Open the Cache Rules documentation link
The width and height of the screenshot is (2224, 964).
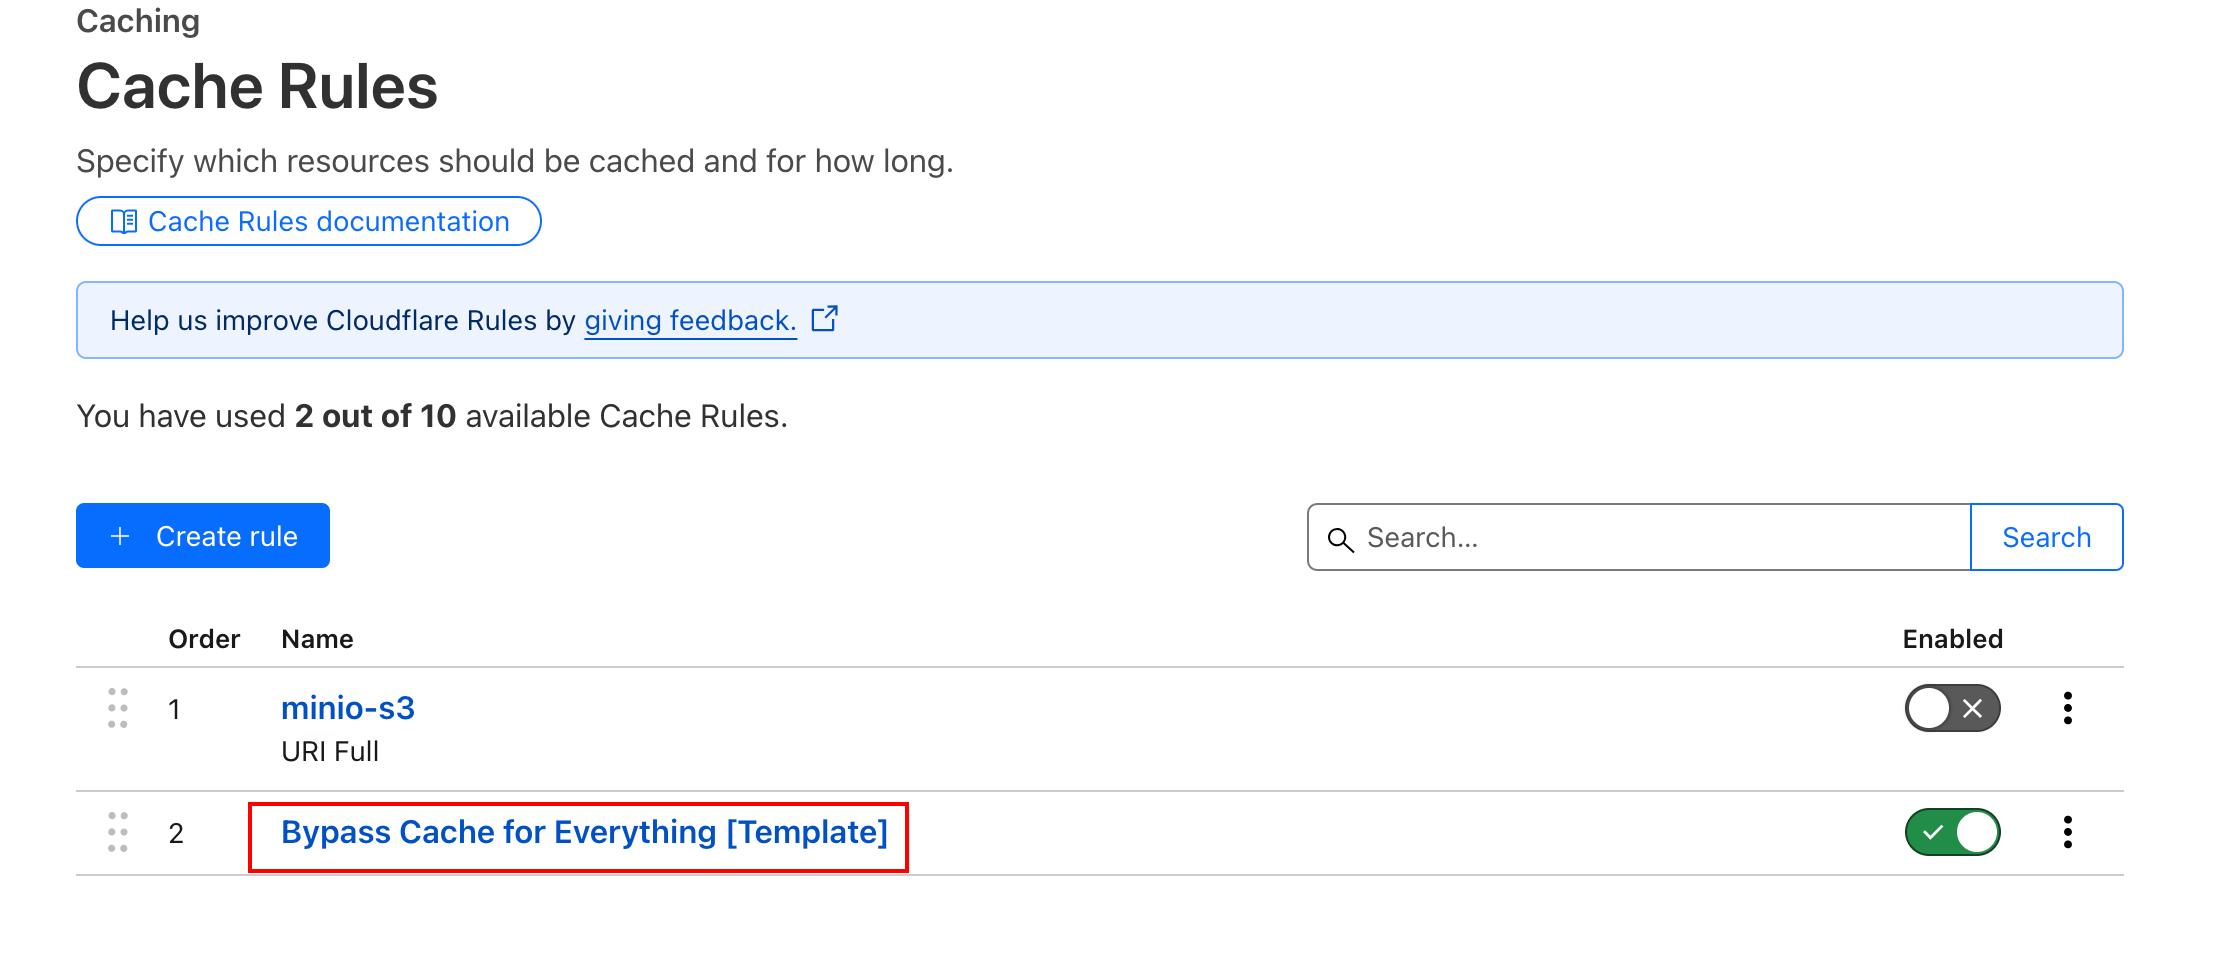tap(328, 221)
